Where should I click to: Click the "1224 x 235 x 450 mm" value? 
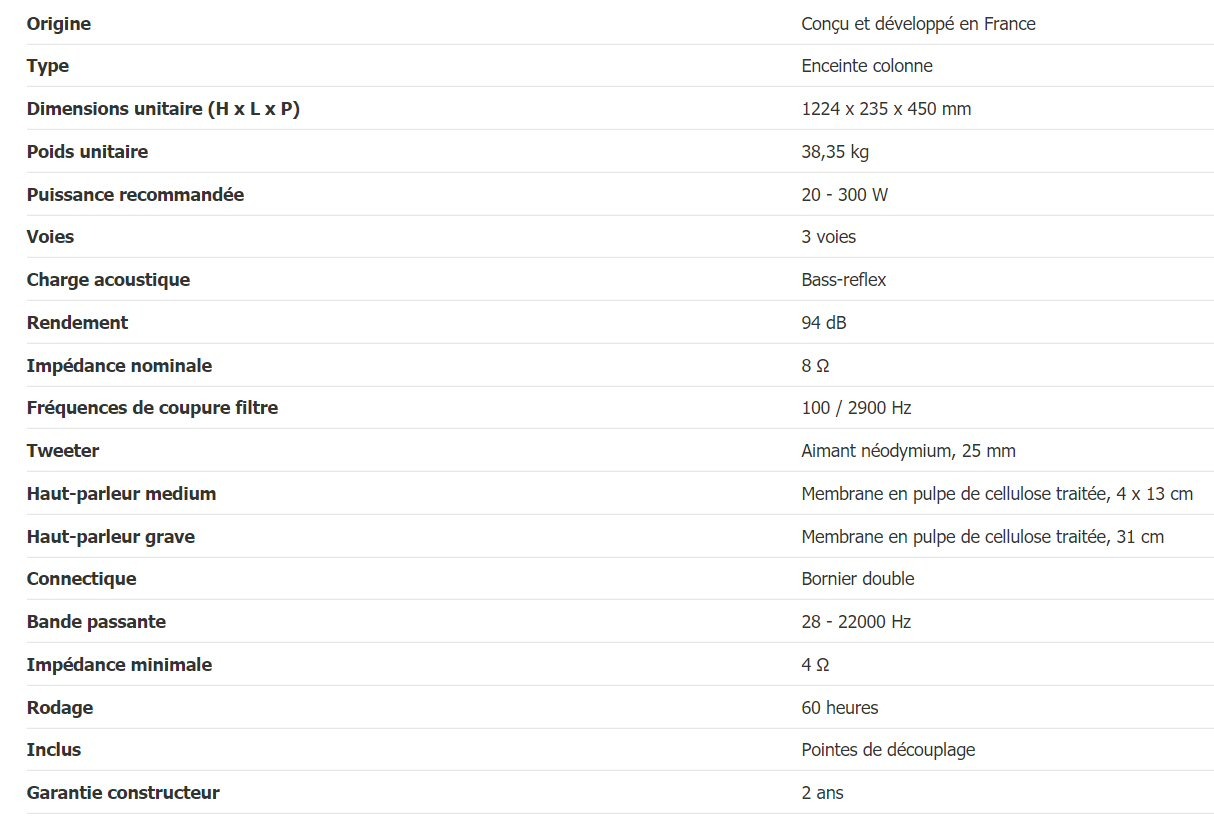pyautogui.click(x=886, y=109)
